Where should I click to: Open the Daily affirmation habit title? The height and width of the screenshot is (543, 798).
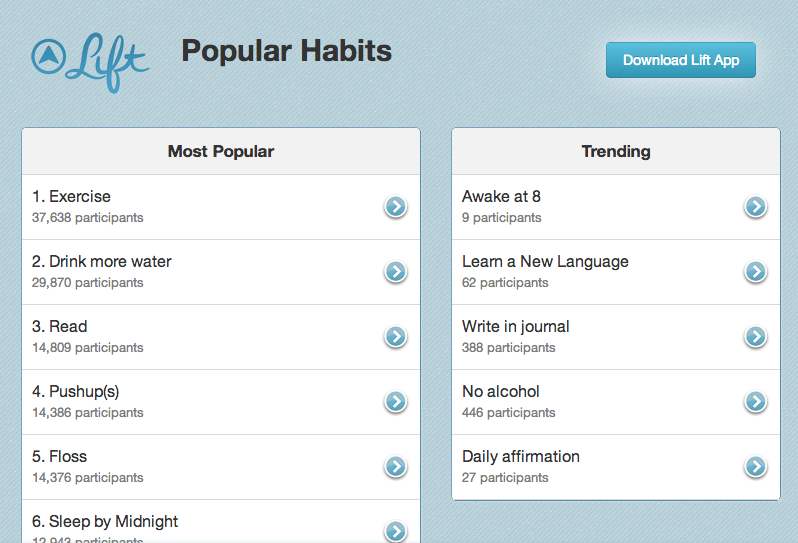click(x=521, y=457)
